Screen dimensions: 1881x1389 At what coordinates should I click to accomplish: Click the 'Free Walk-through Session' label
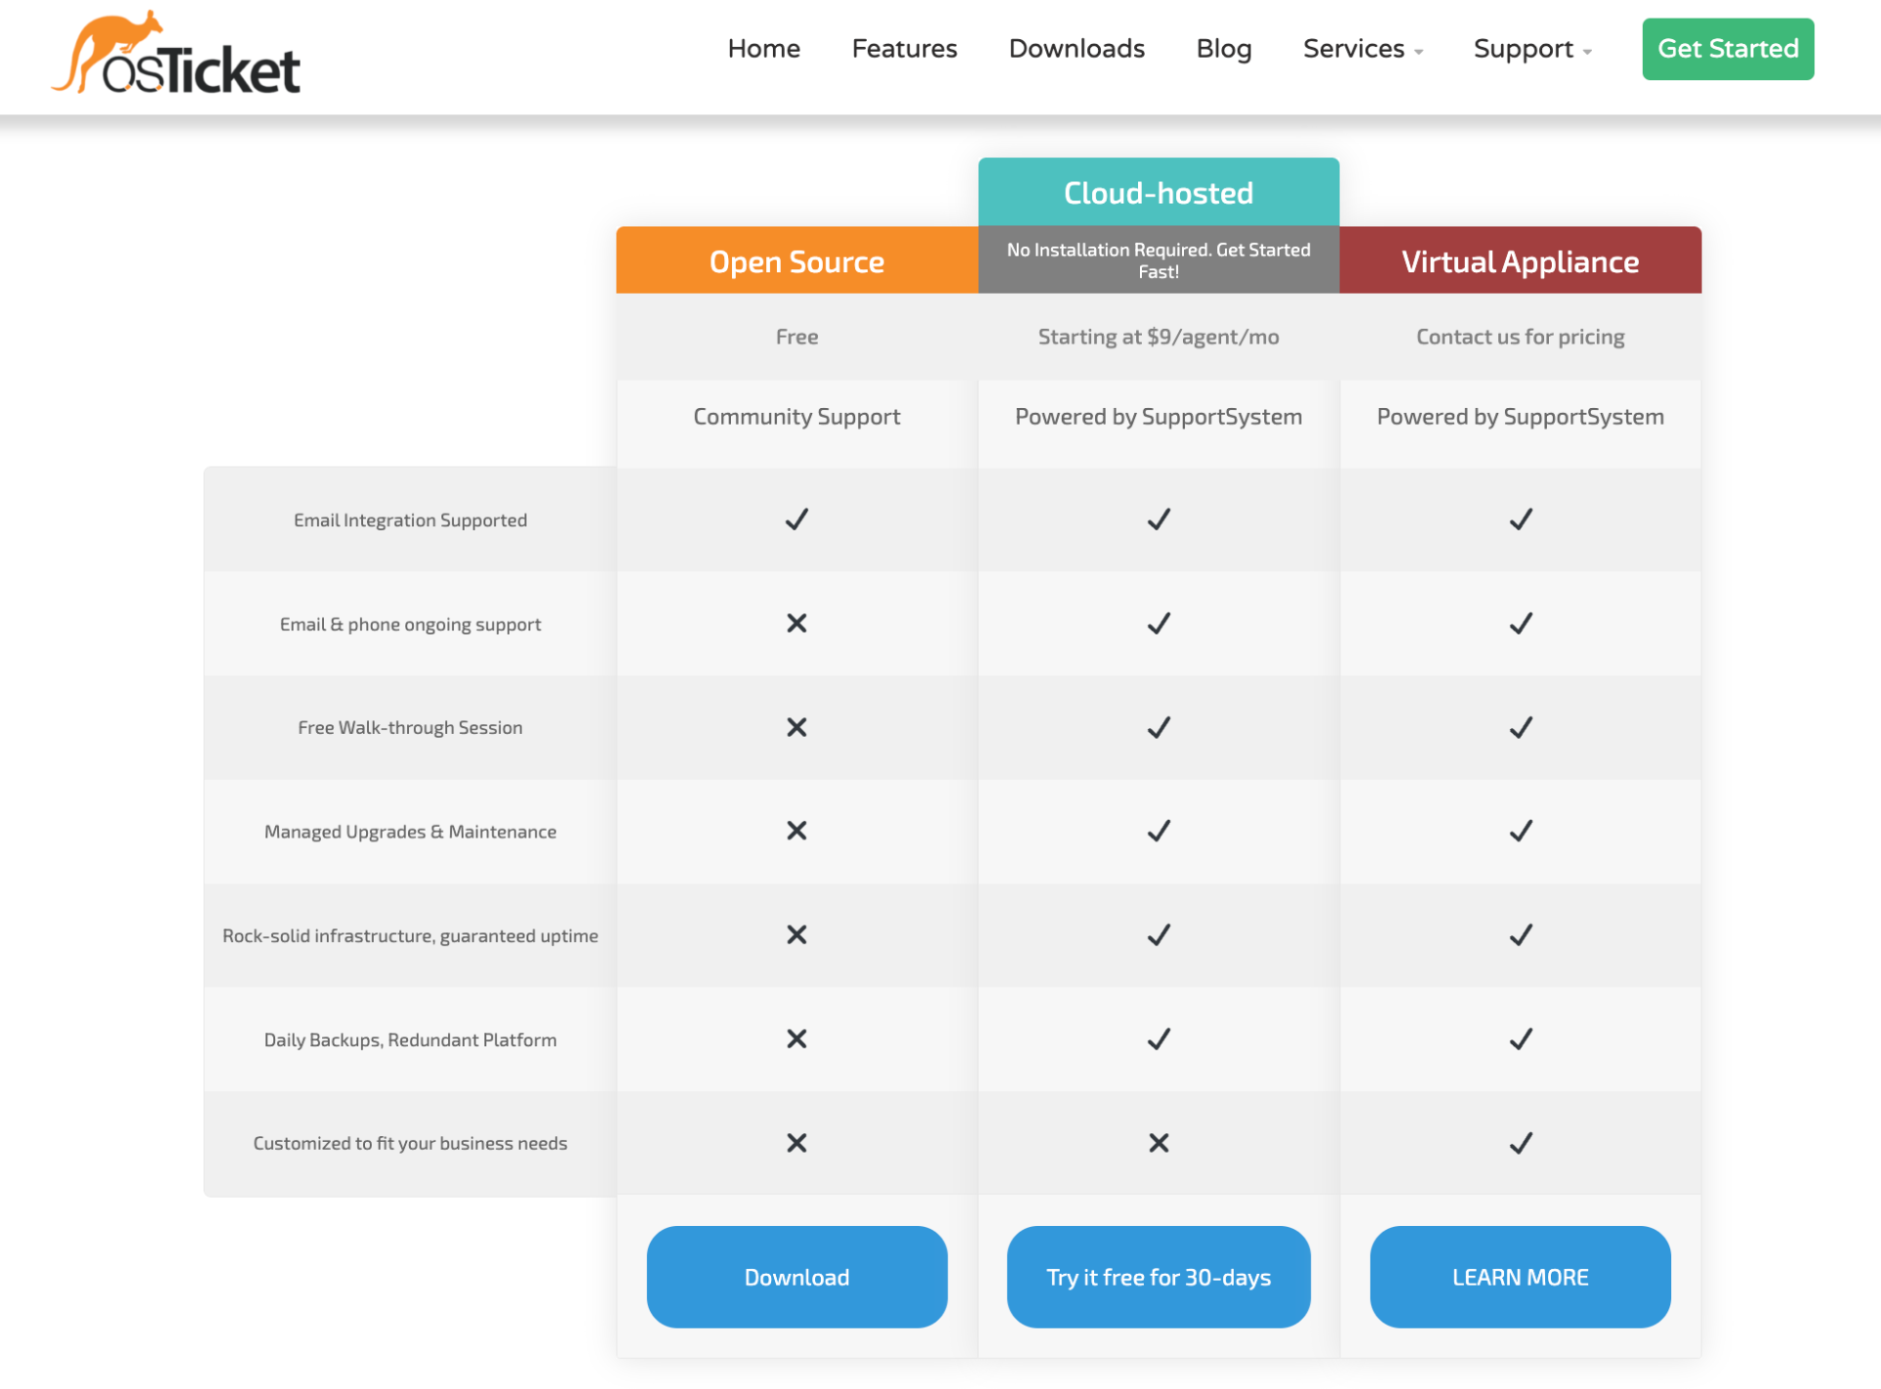tap(410, 728)
